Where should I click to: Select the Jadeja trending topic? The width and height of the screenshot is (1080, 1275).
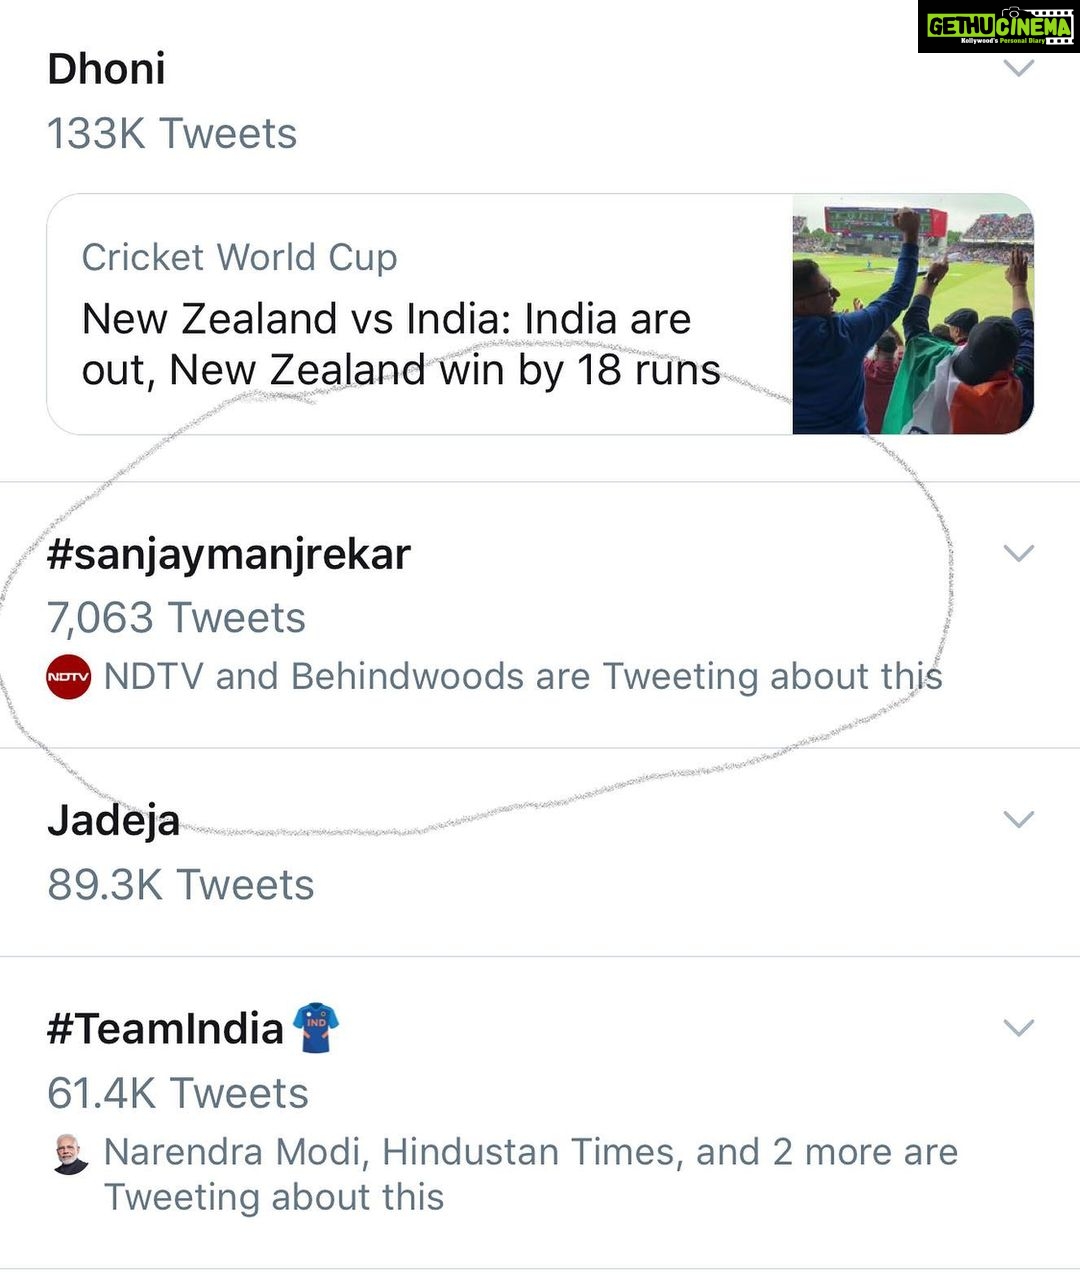[113, 821]
